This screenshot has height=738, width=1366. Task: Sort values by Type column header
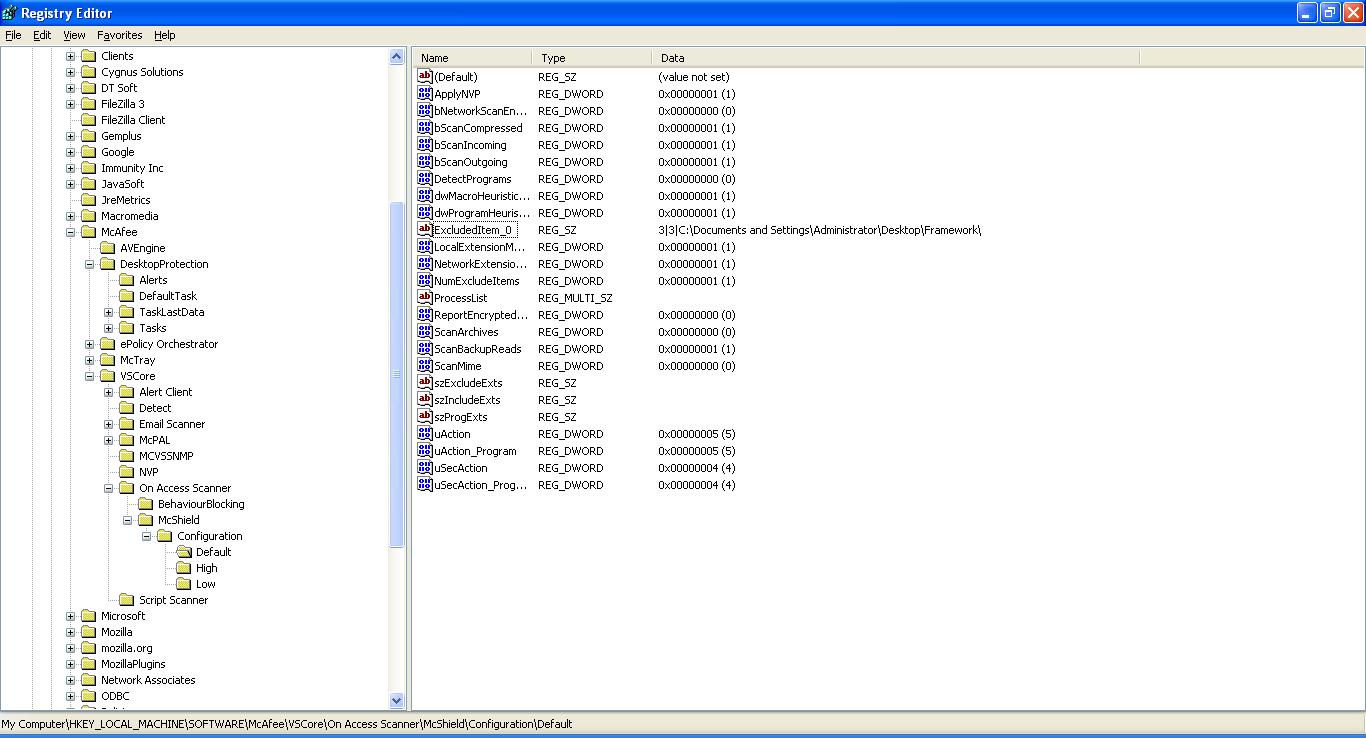pos(591,58)
